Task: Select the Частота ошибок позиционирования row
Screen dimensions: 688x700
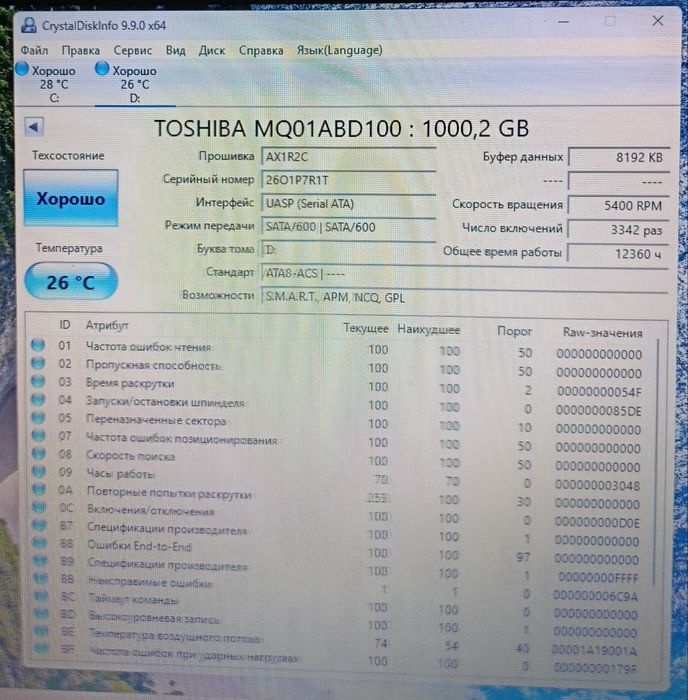Action: click(339, 442)
